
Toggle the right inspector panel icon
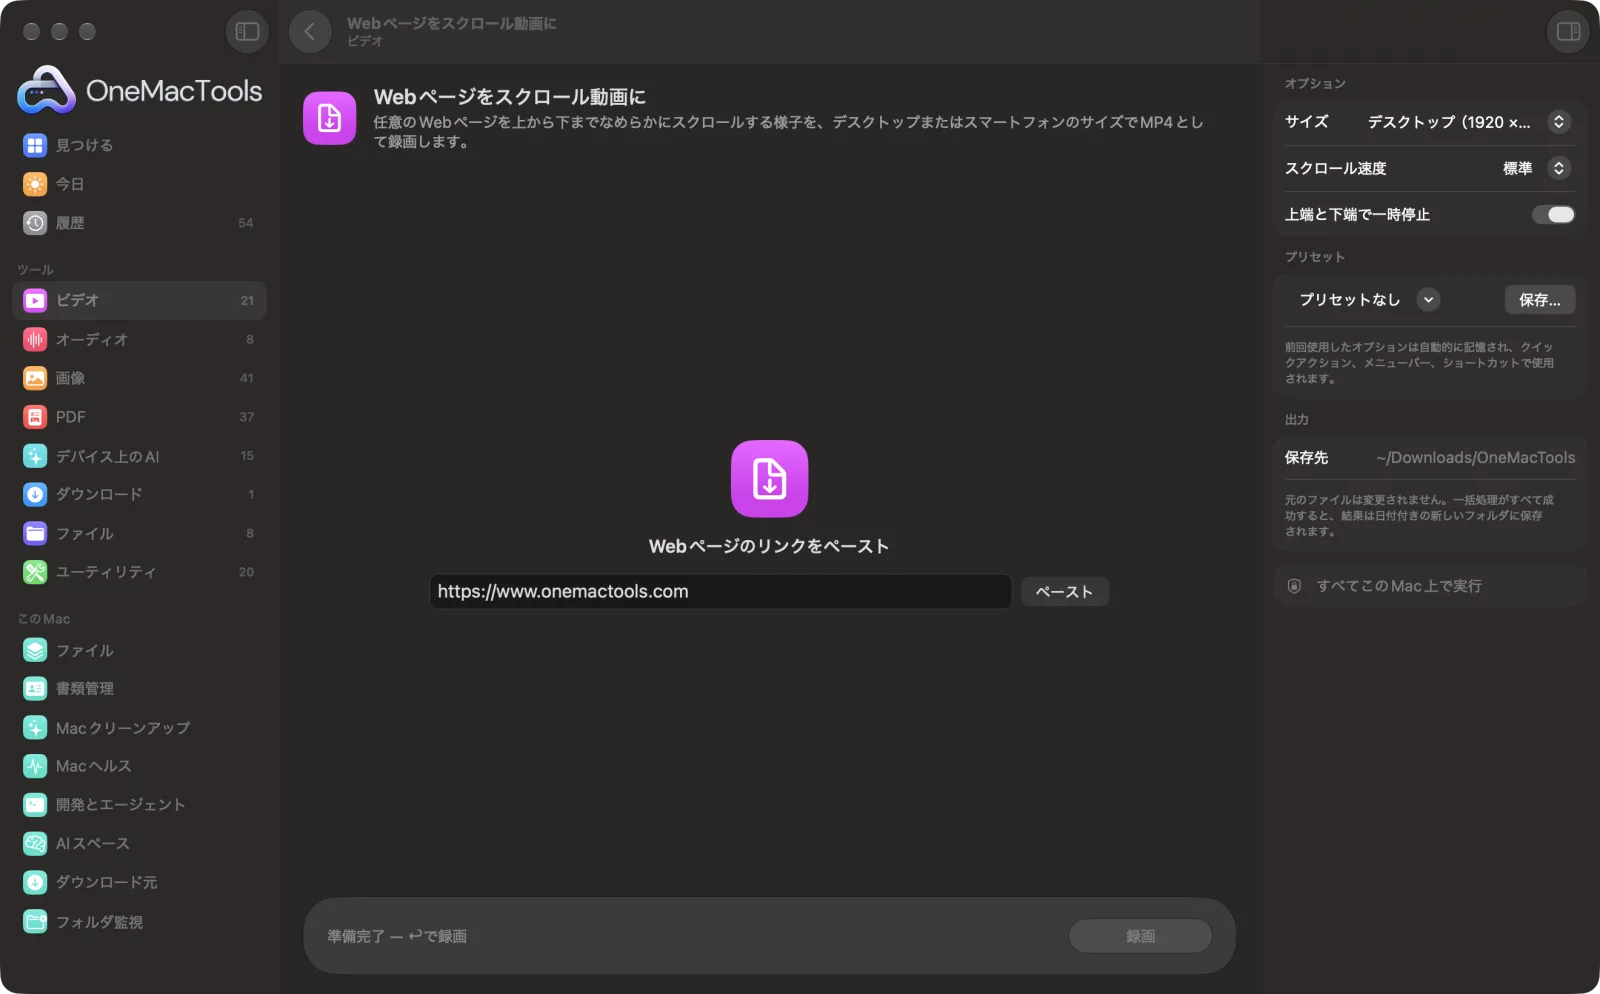1568,32
